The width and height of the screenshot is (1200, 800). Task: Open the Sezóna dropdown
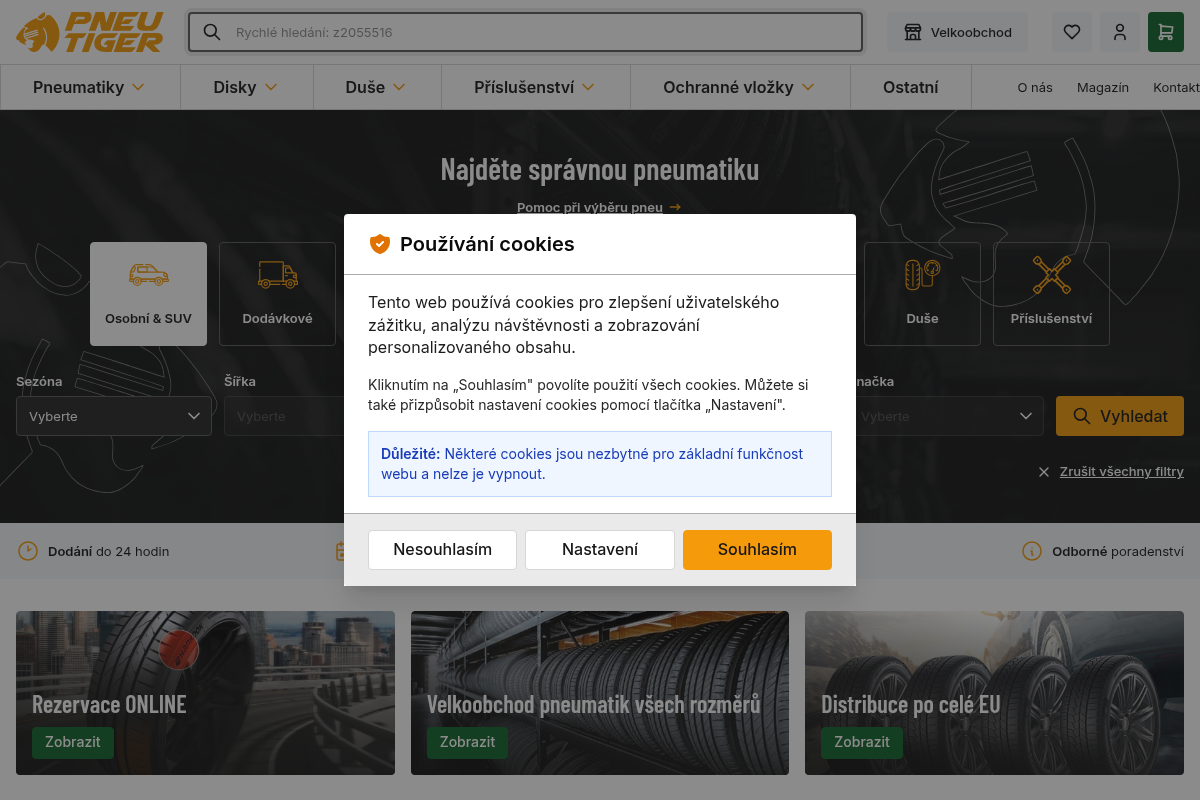(114, 416)
